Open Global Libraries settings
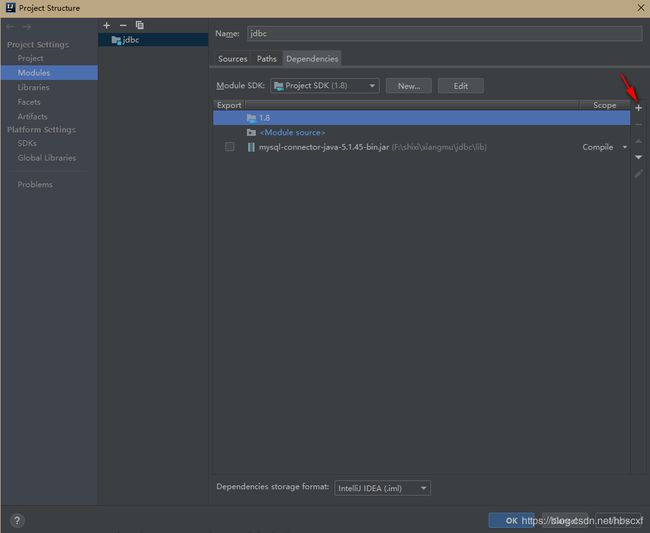This screenshot has width=650, height=533. pos(46,158)
